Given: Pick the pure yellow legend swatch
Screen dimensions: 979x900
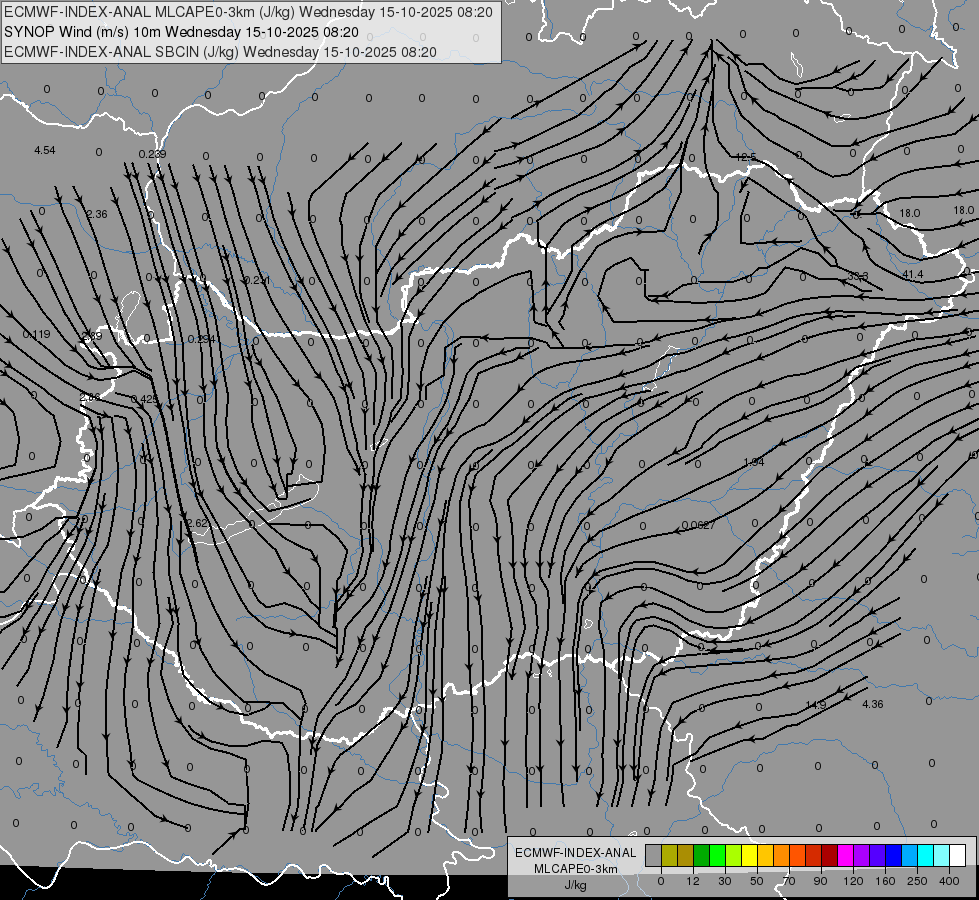Looking at the screenshot, I should click(x=749, y=855).
